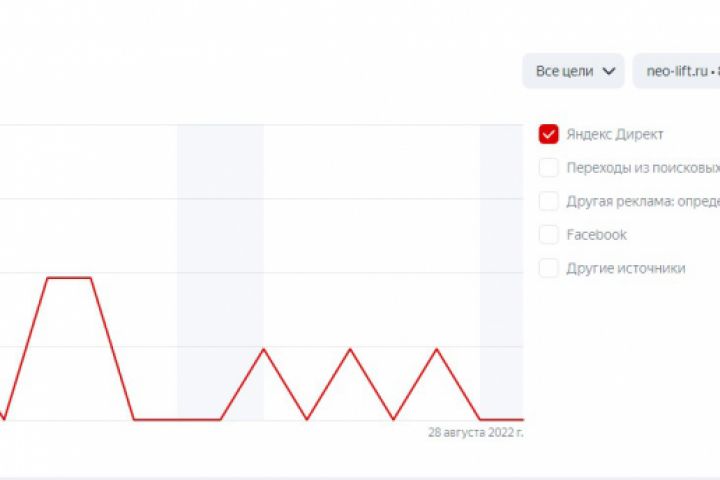Click the "Яндекс Директ" legend label
Image resolution: width=720 pixels, height=480 pixels.
pos(614,134)
